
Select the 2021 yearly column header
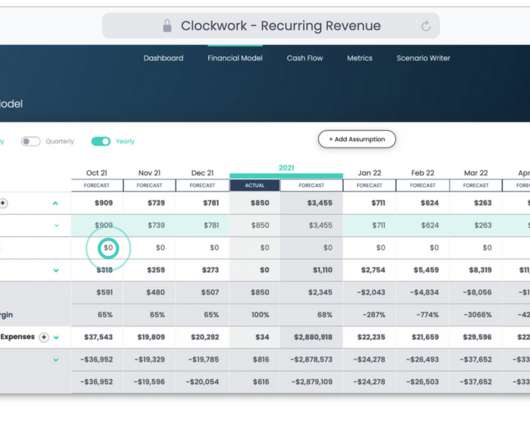click(286, 168)
